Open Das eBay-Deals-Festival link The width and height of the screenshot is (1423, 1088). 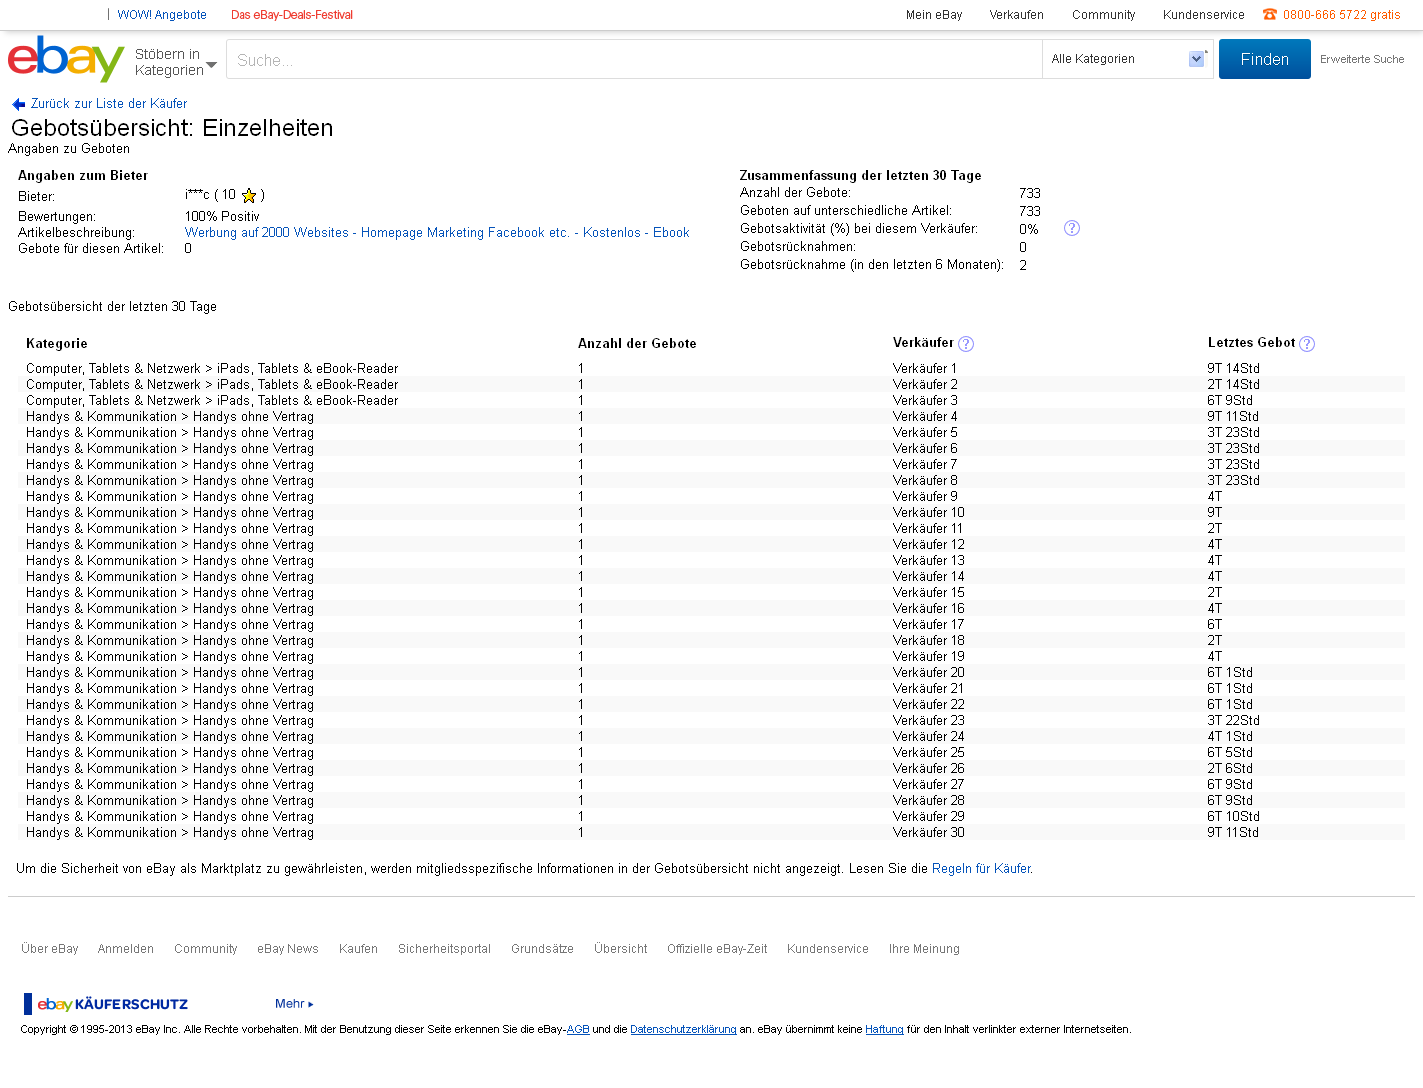(x=292, y=15)
